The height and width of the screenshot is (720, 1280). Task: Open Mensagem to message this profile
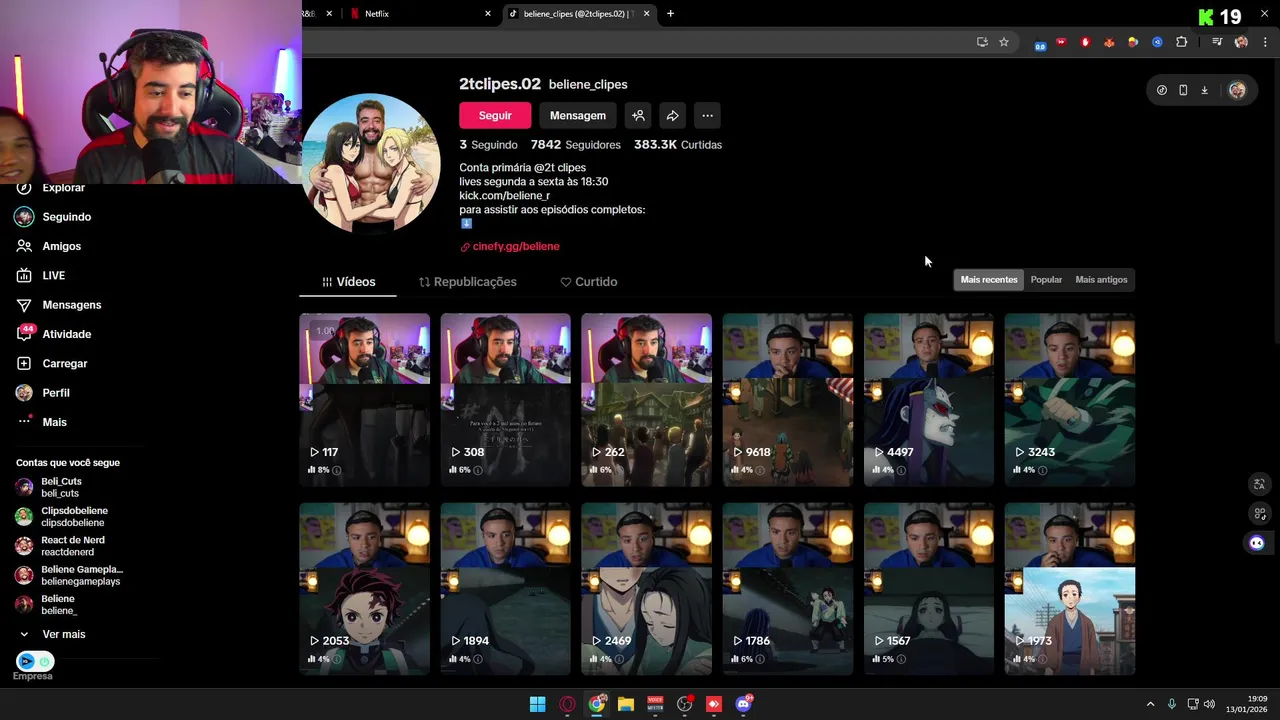point(578,115)
